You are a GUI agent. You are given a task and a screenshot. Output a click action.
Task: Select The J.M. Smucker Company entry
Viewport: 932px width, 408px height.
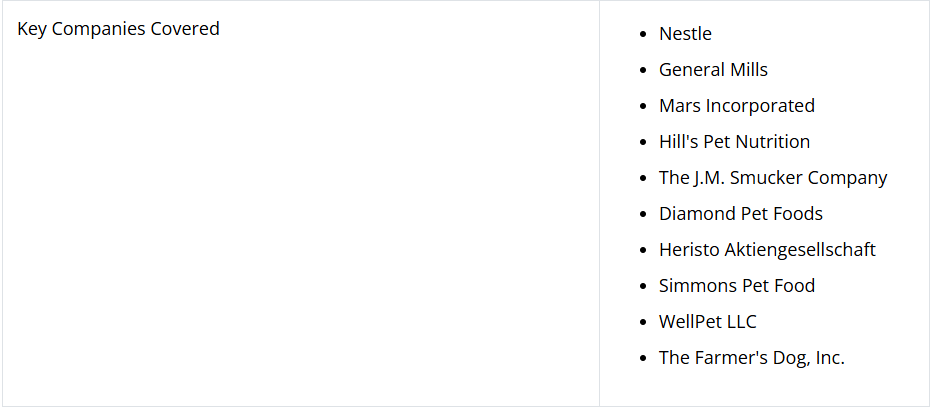click(773, 178)
